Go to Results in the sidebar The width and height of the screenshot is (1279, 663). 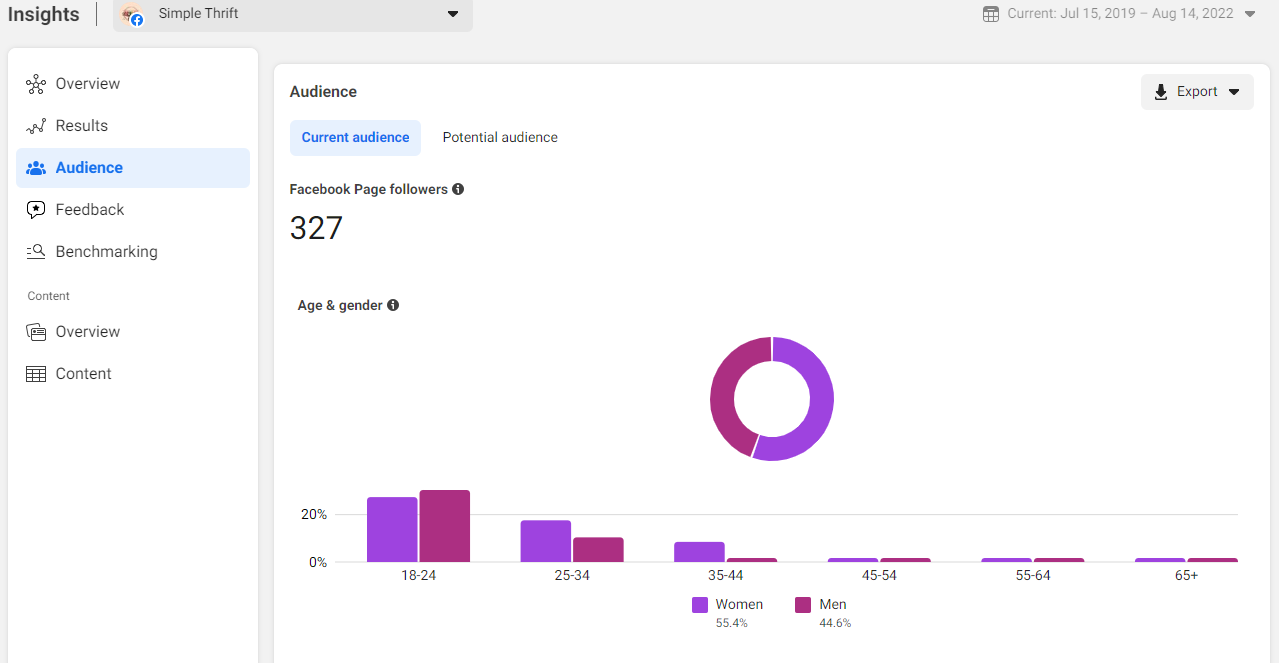coord(133,126)
